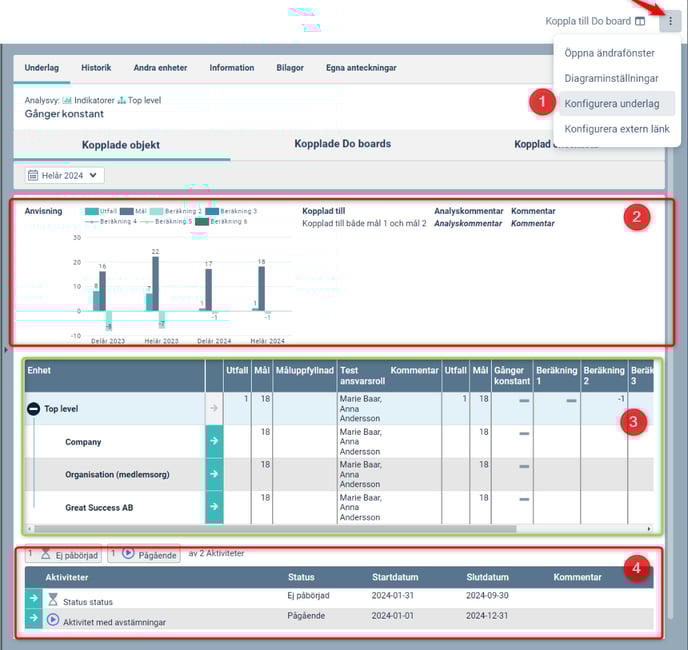Click Mål color swatch in legend

[127, 212]
